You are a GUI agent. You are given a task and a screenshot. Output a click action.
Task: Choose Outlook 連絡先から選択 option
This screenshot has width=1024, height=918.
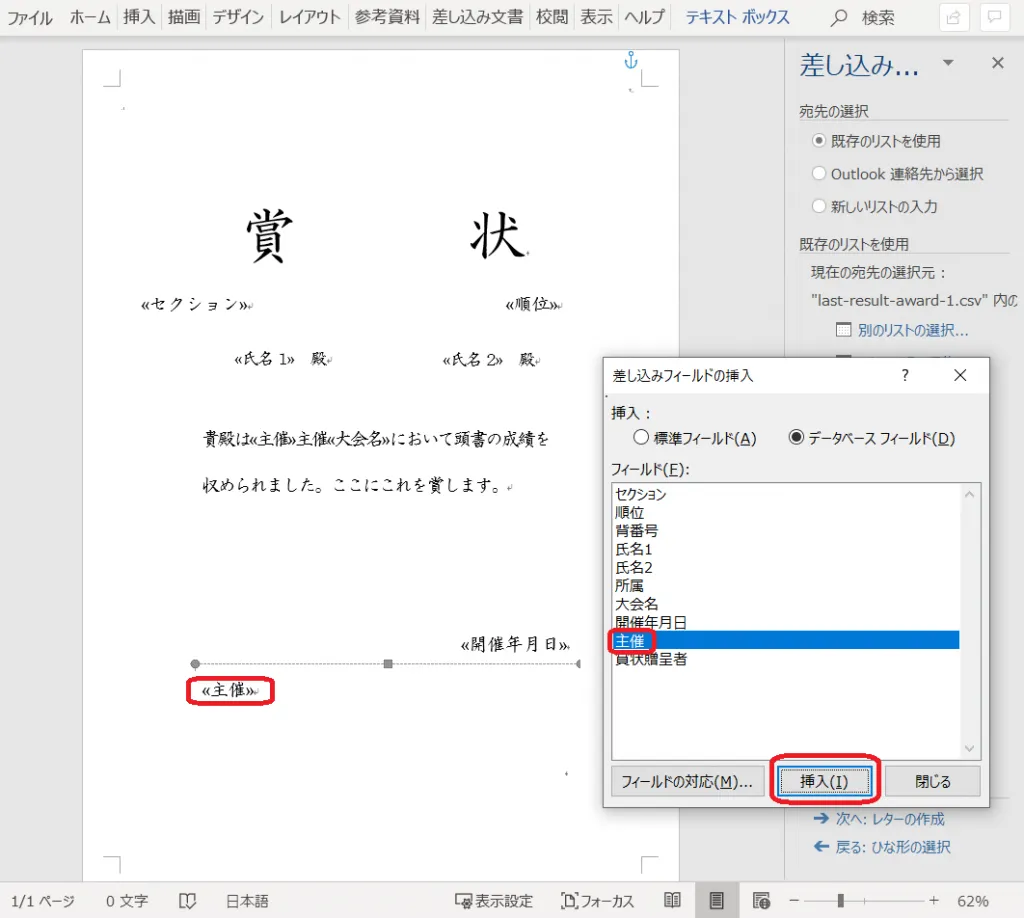pyautogui.click(x=819, y=174)
